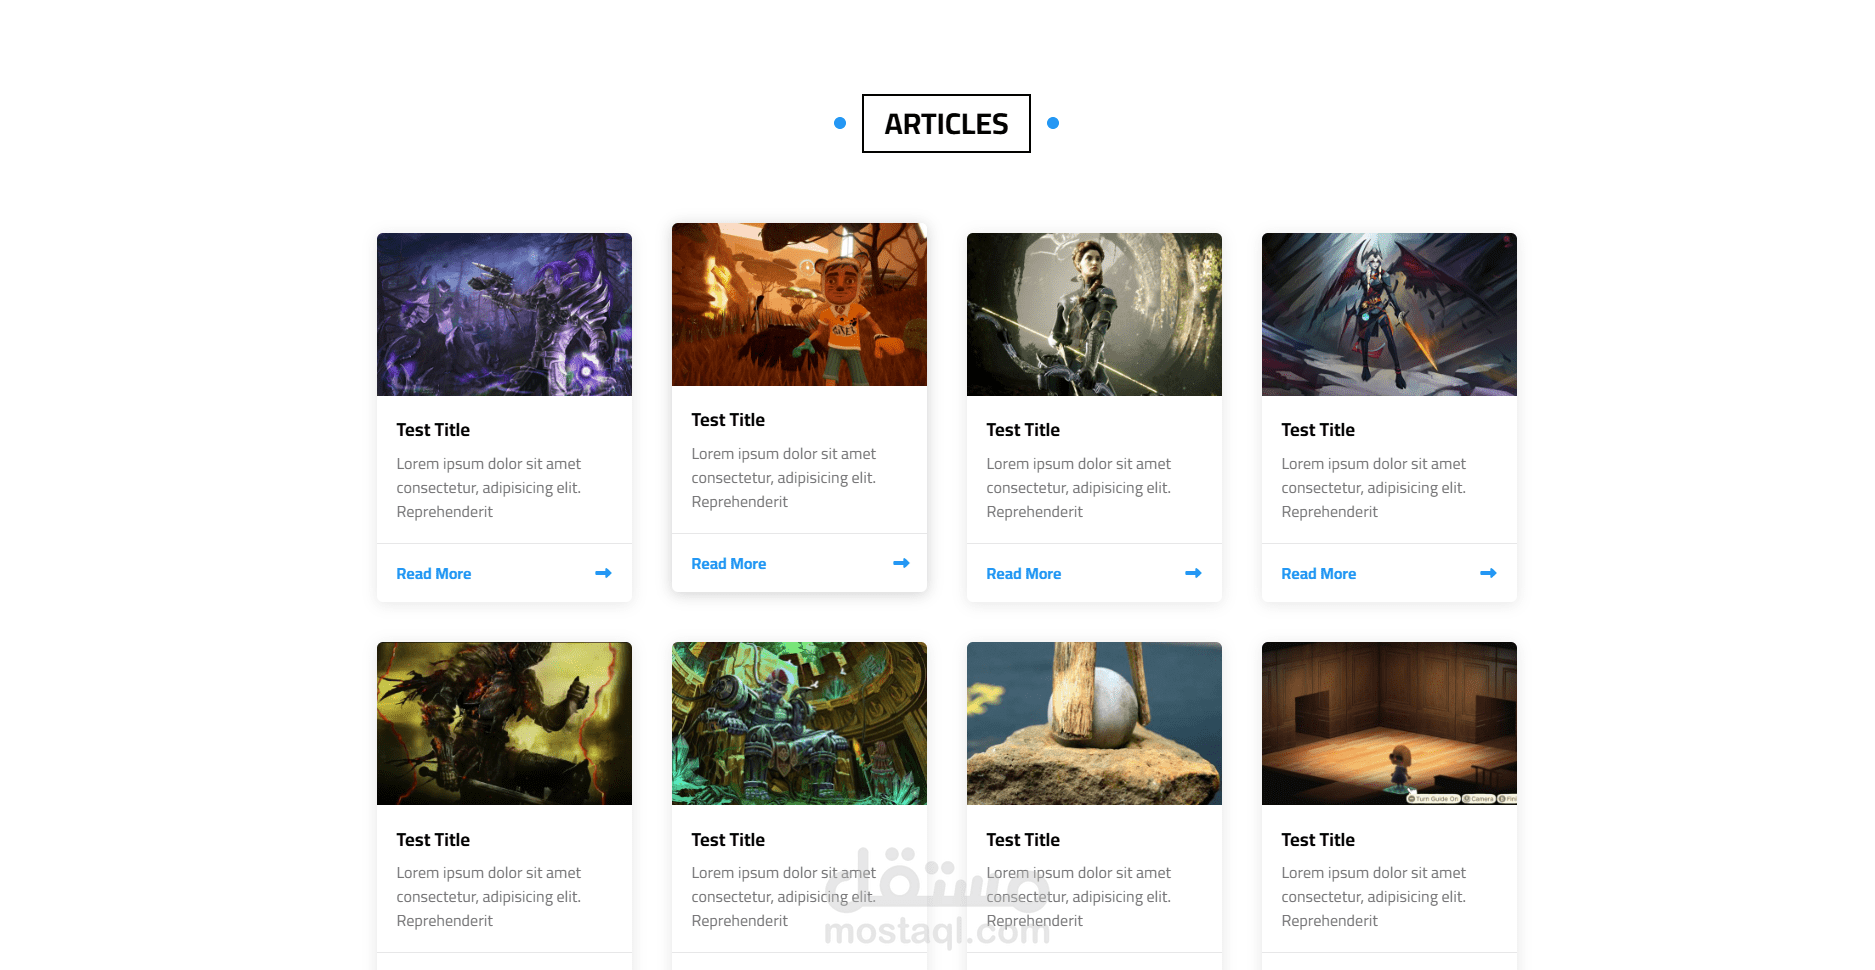This screenshot has height=970, width=1875.
Task: Open the purple fantasy archer thumbnail
Action: pos(504,314)
